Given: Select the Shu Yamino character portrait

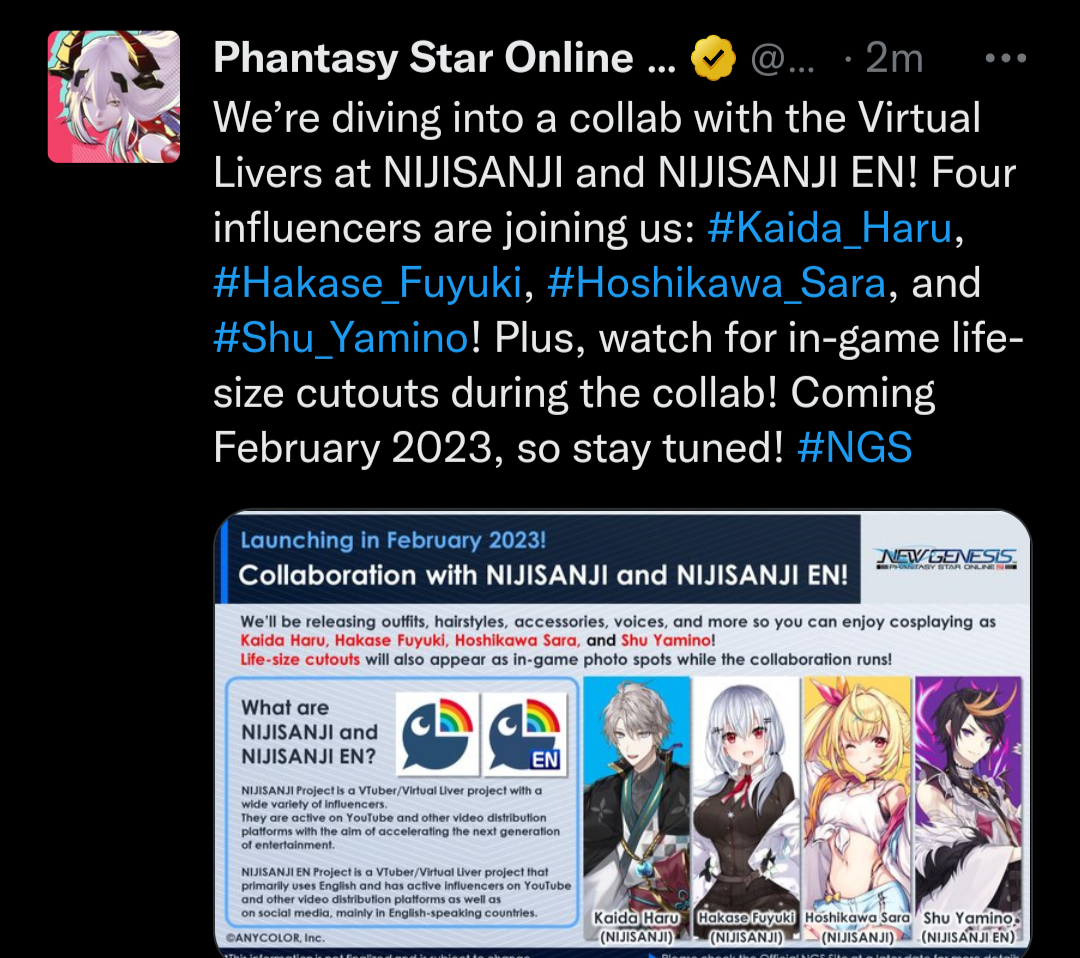Looking at the screenshot, I should click(968, 802).
